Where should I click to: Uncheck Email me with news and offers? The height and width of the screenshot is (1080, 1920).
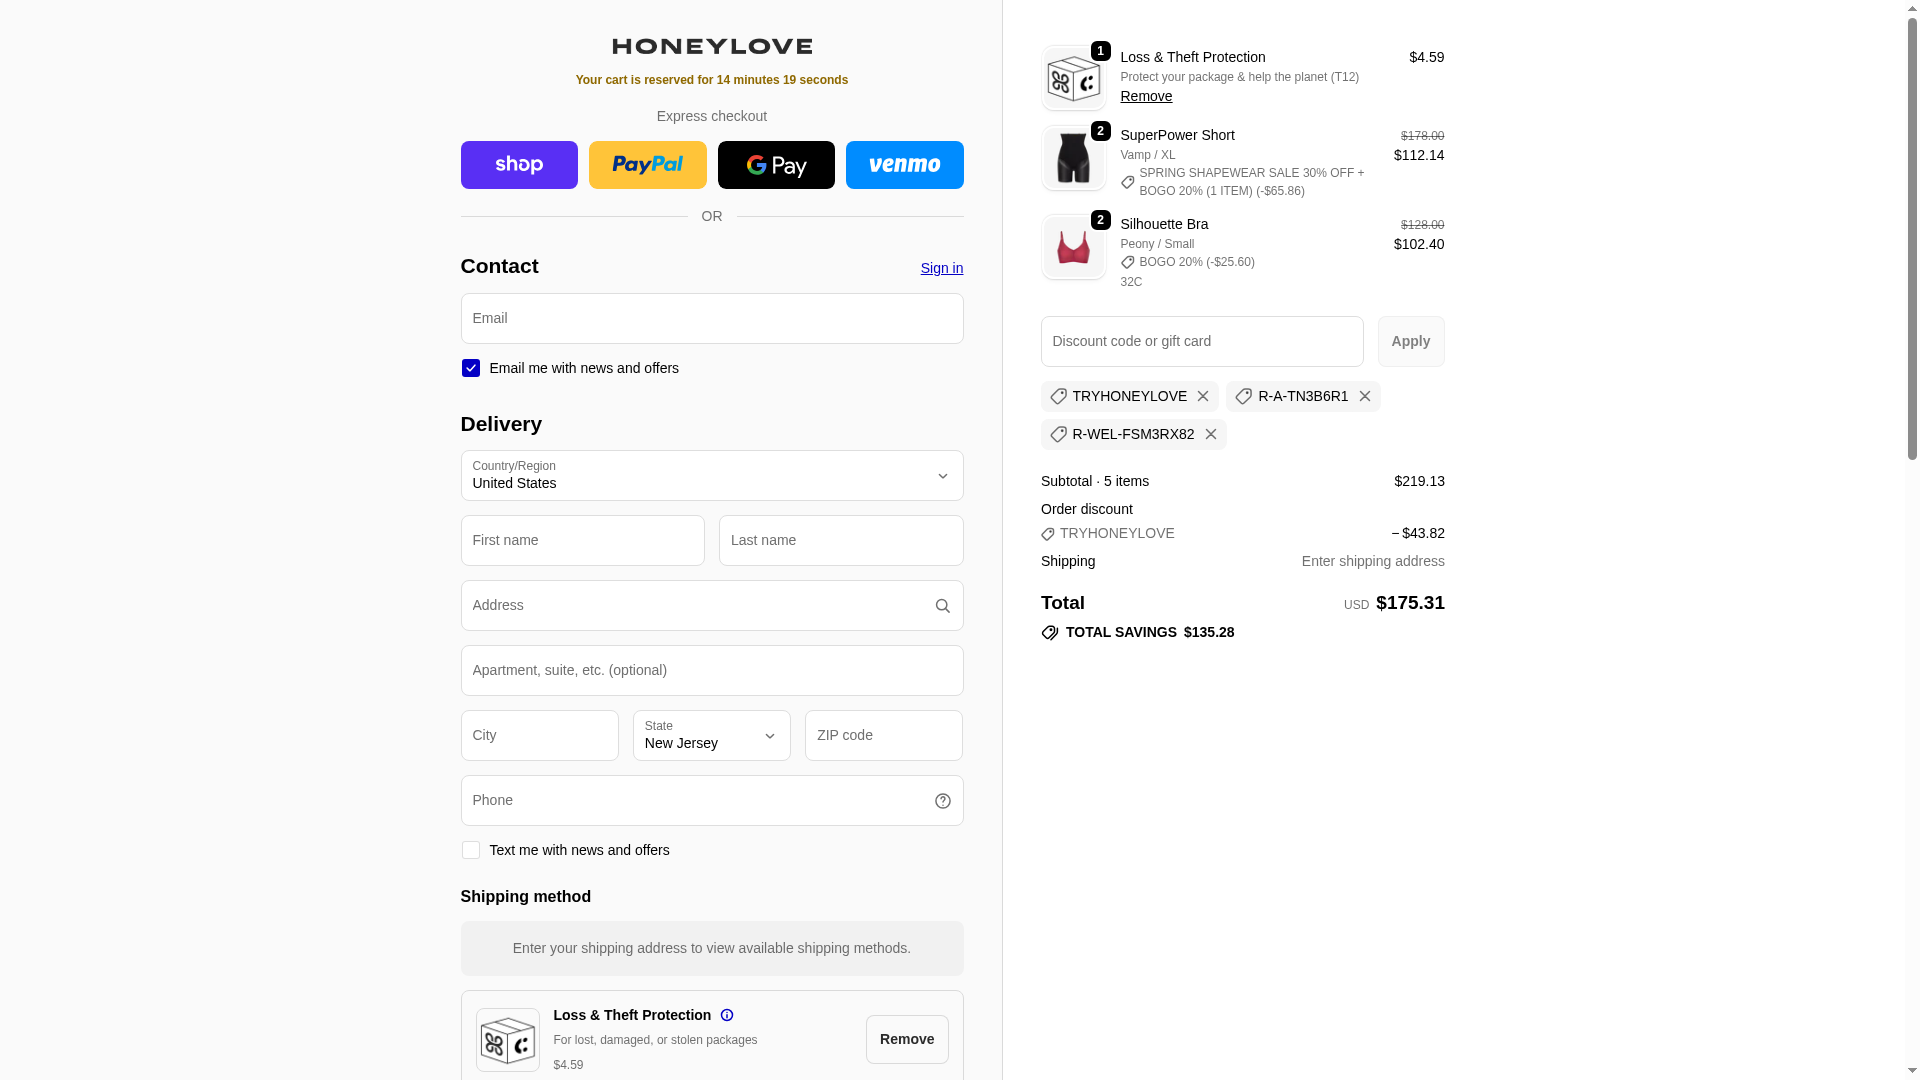point(471,368)
